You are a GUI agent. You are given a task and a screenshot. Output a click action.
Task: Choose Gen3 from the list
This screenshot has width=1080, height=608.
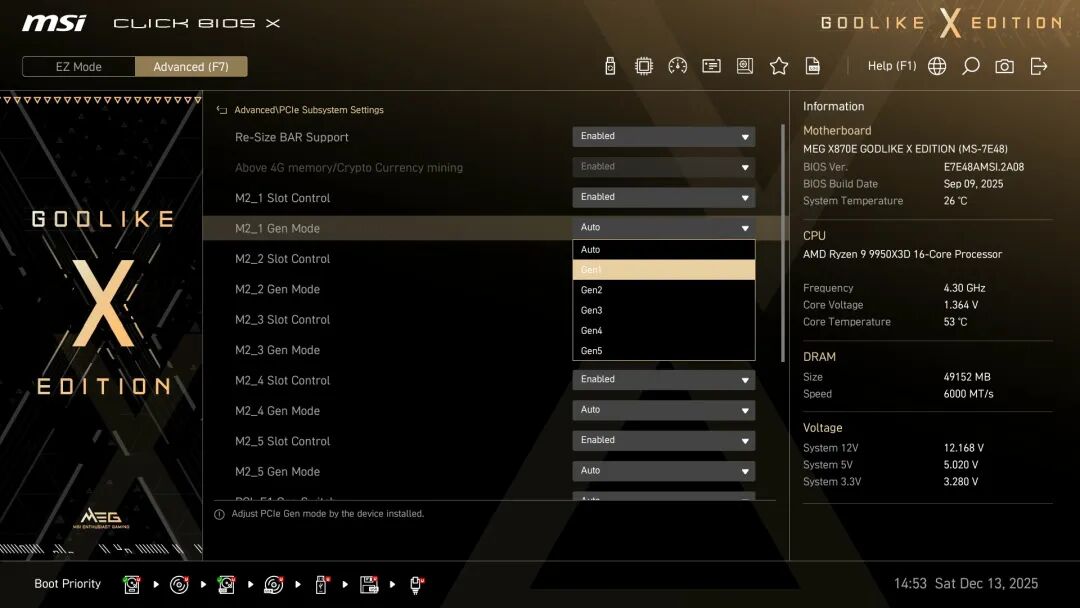tap(663, 311)
